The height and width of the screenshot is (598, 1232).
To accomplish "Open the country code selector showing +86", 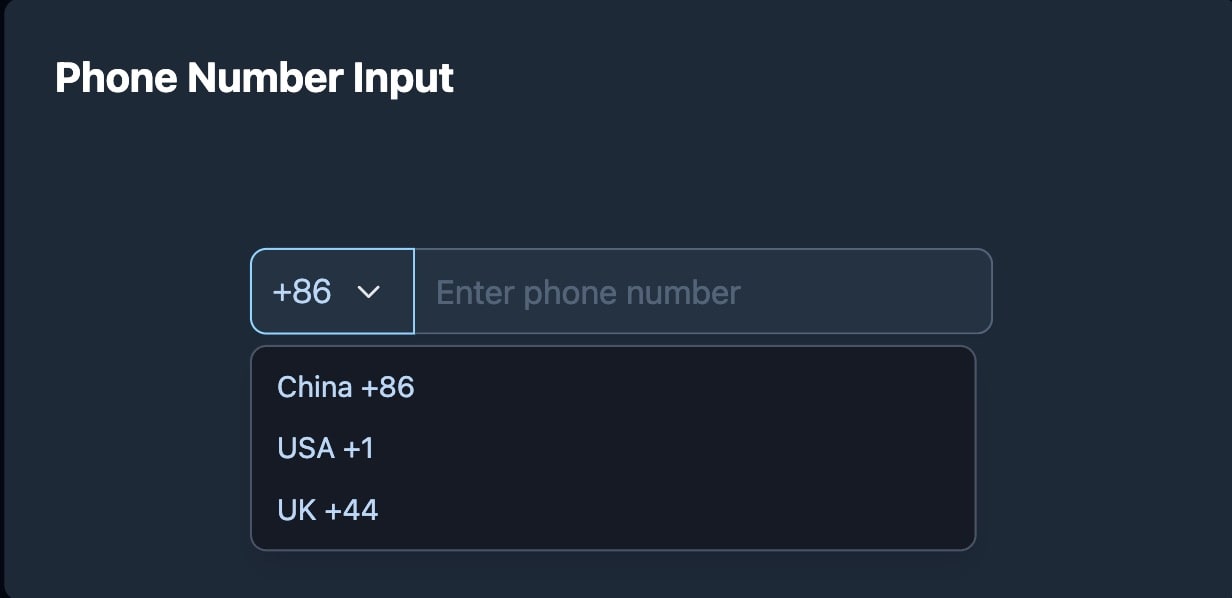I will tap(332, 292).
